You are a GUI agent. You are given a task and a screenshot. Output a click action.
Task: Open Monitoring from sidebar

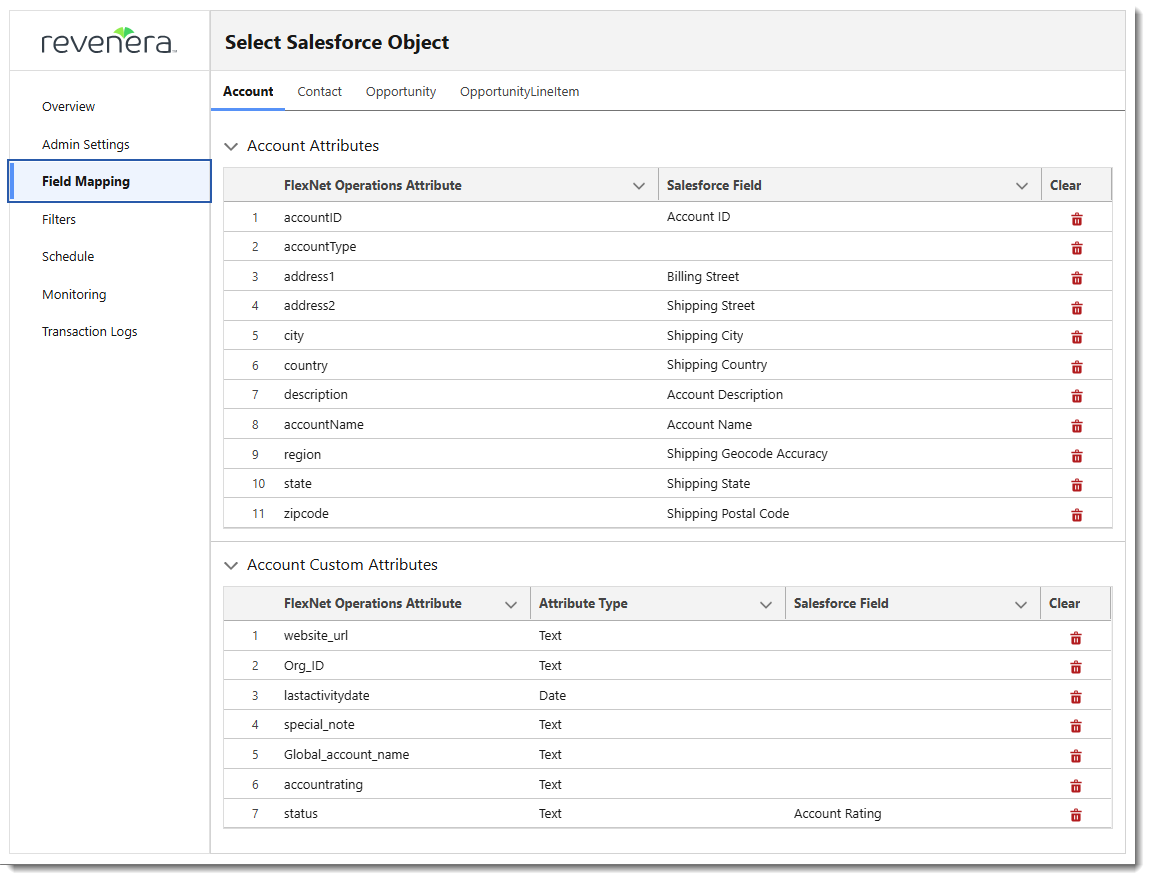[x=74, y=295]
